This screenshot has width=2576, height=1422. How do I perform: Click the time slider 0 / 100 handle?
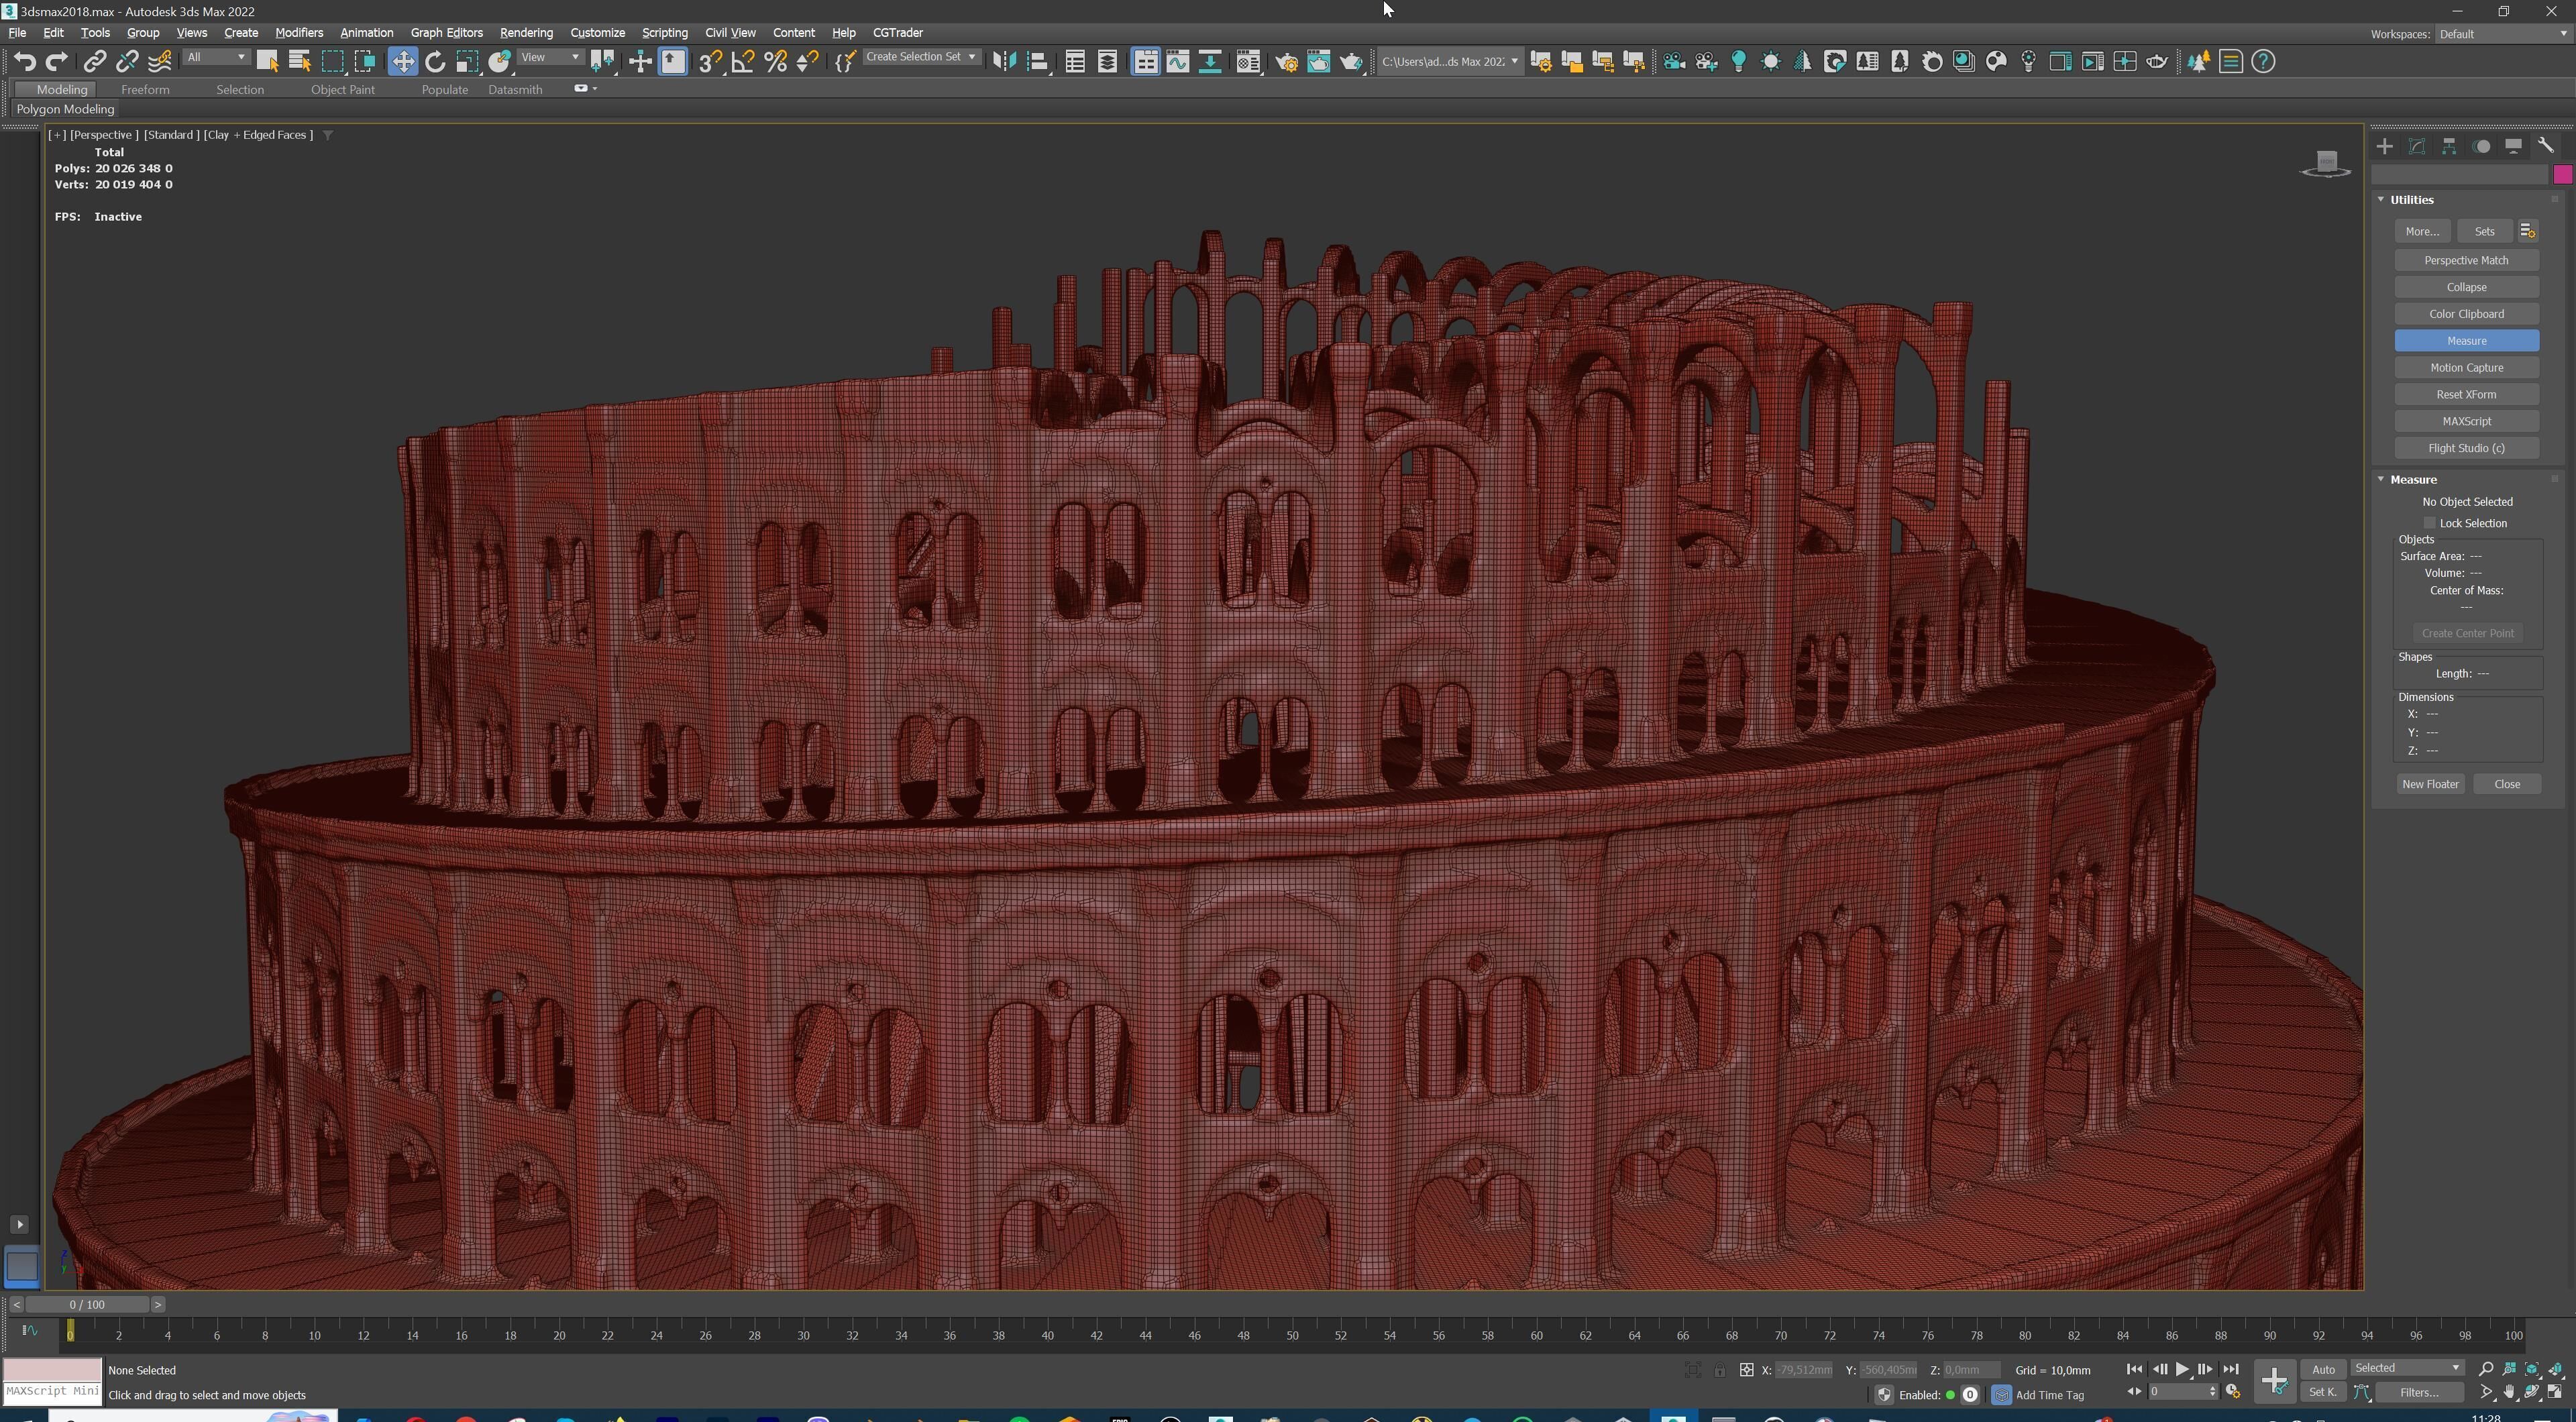87,1304
